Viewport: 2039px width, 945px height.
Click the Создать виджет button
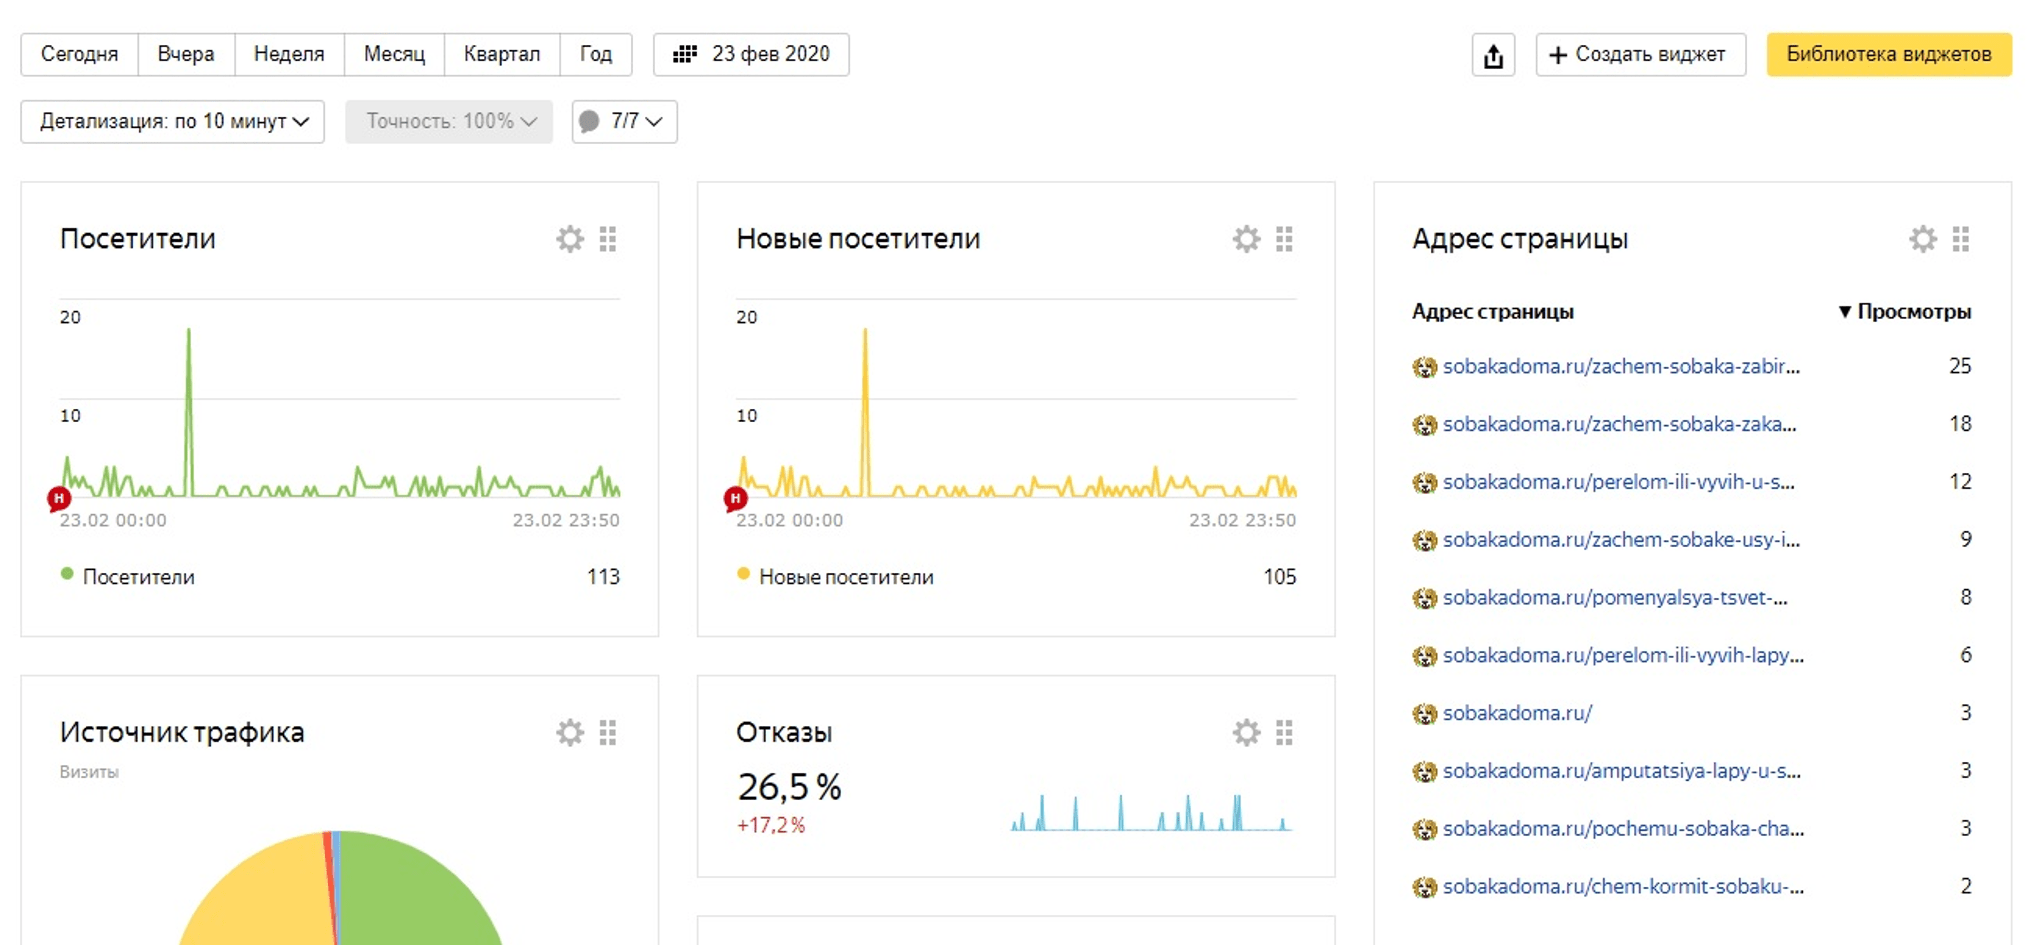coord(1641,54)
